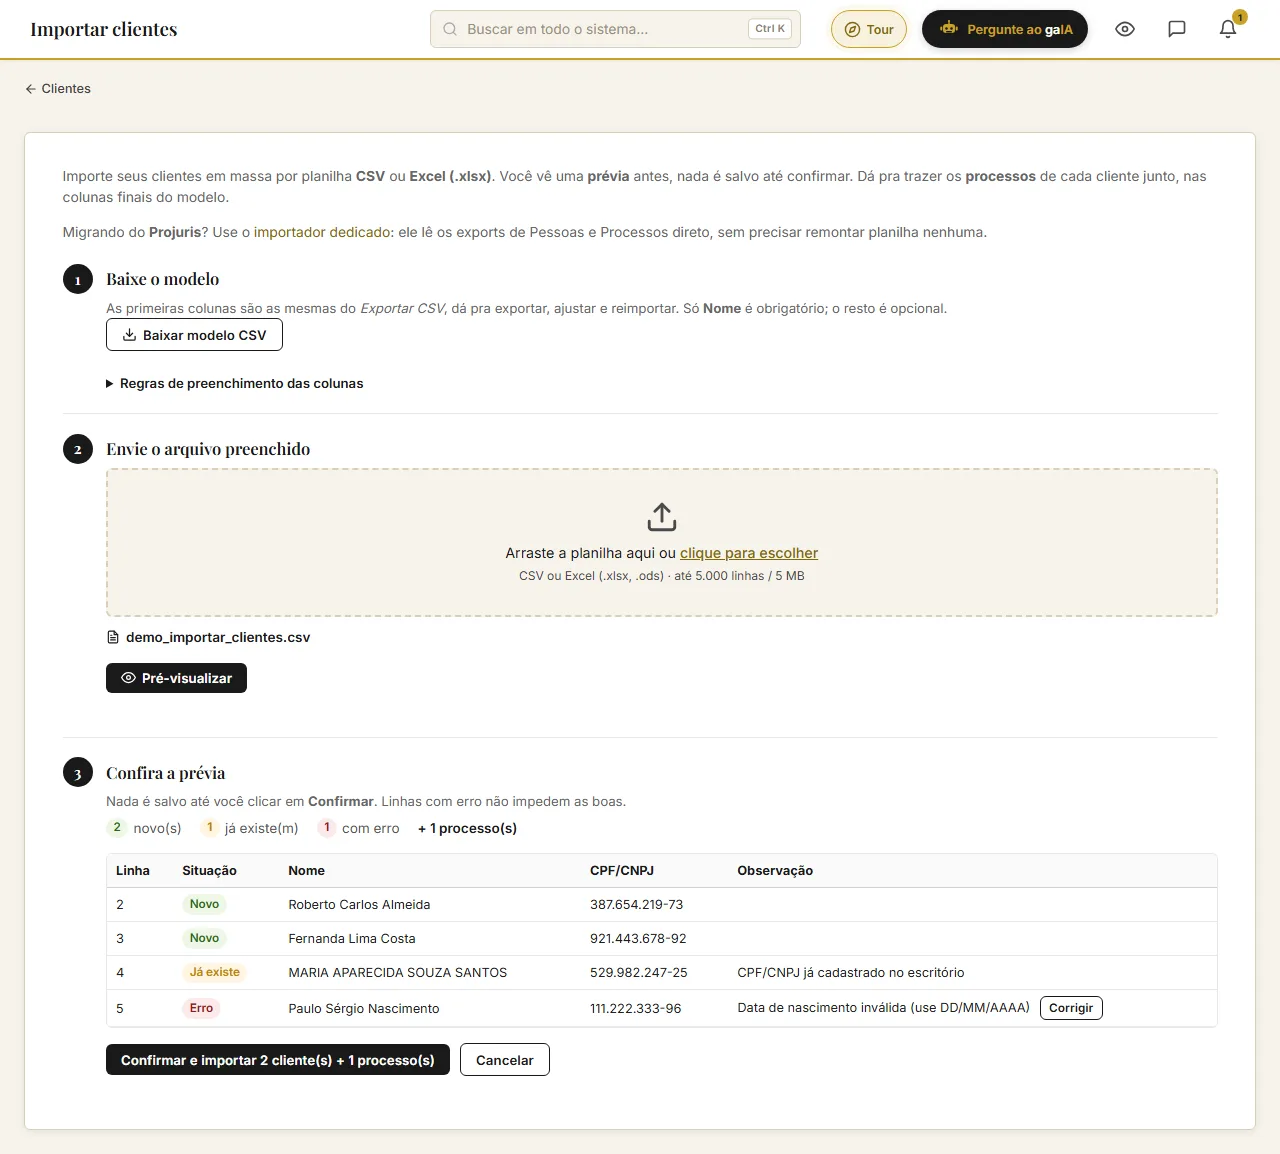Click the upload arrow icon in dropzone
This screenshot has height=1154, width=1280.
coord(662,517)
